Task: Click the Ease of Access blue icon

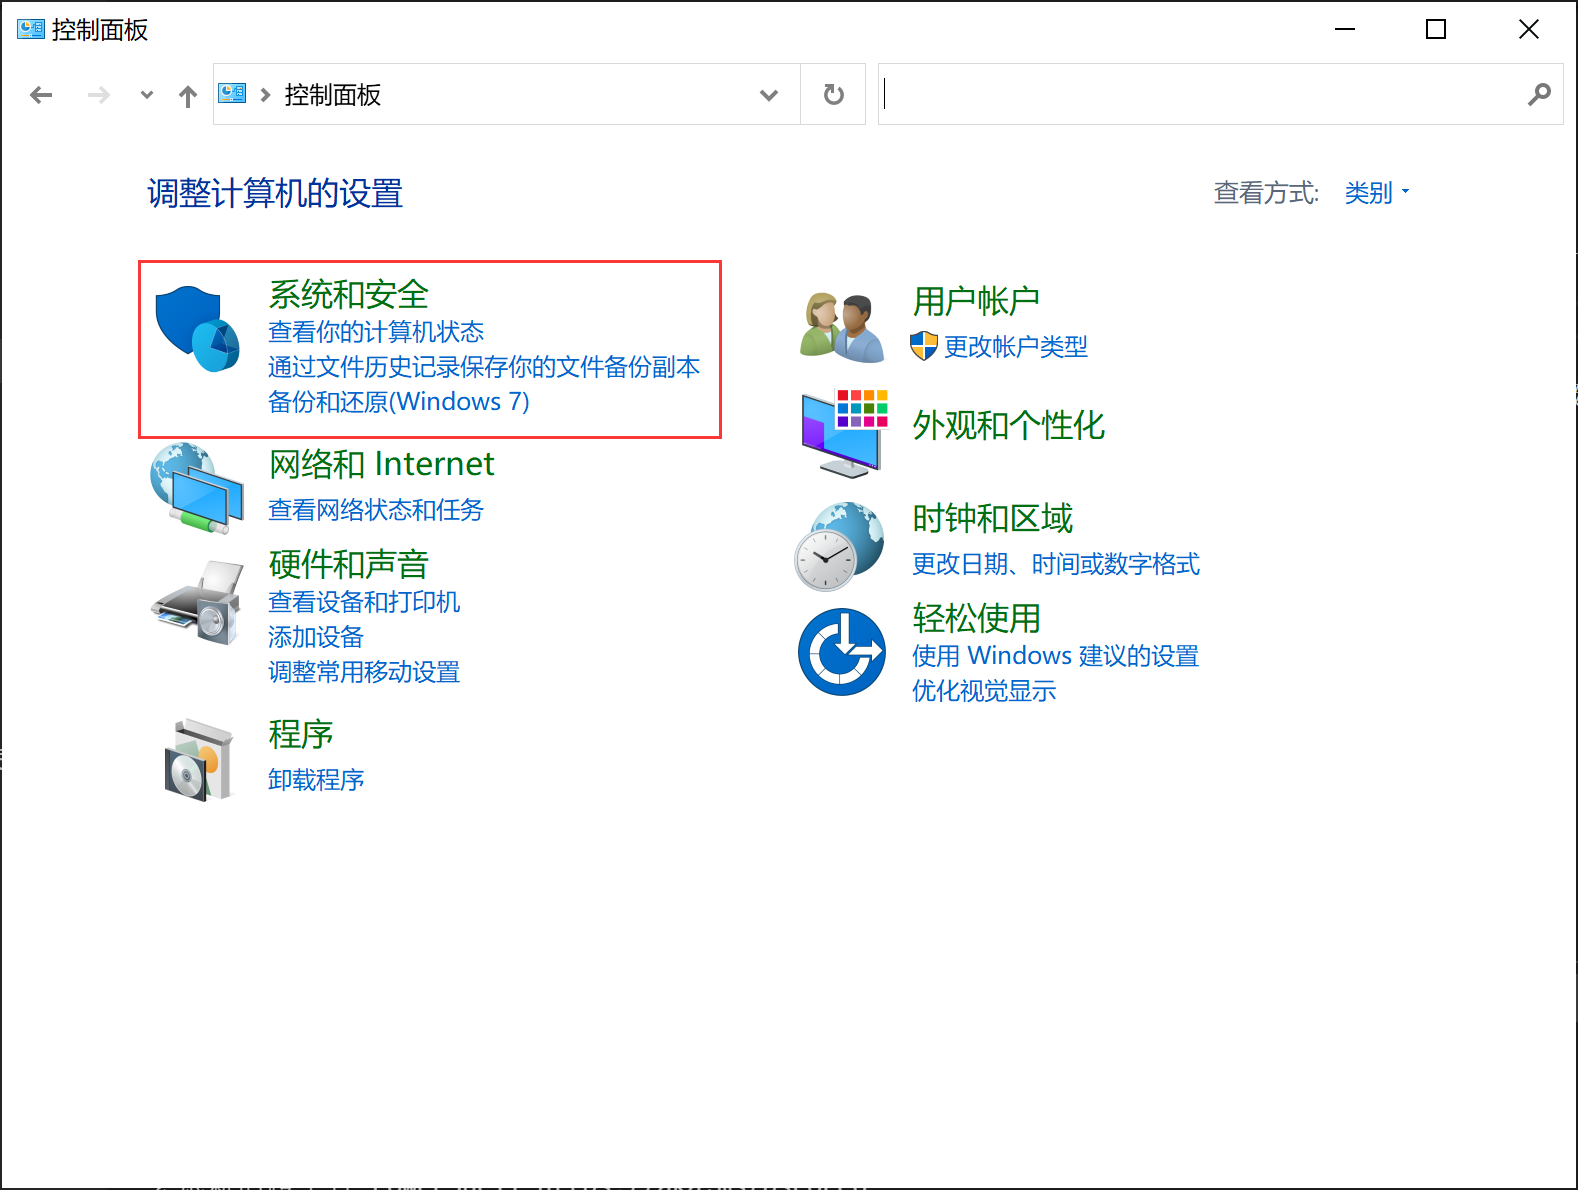Action: pos(841,652)
